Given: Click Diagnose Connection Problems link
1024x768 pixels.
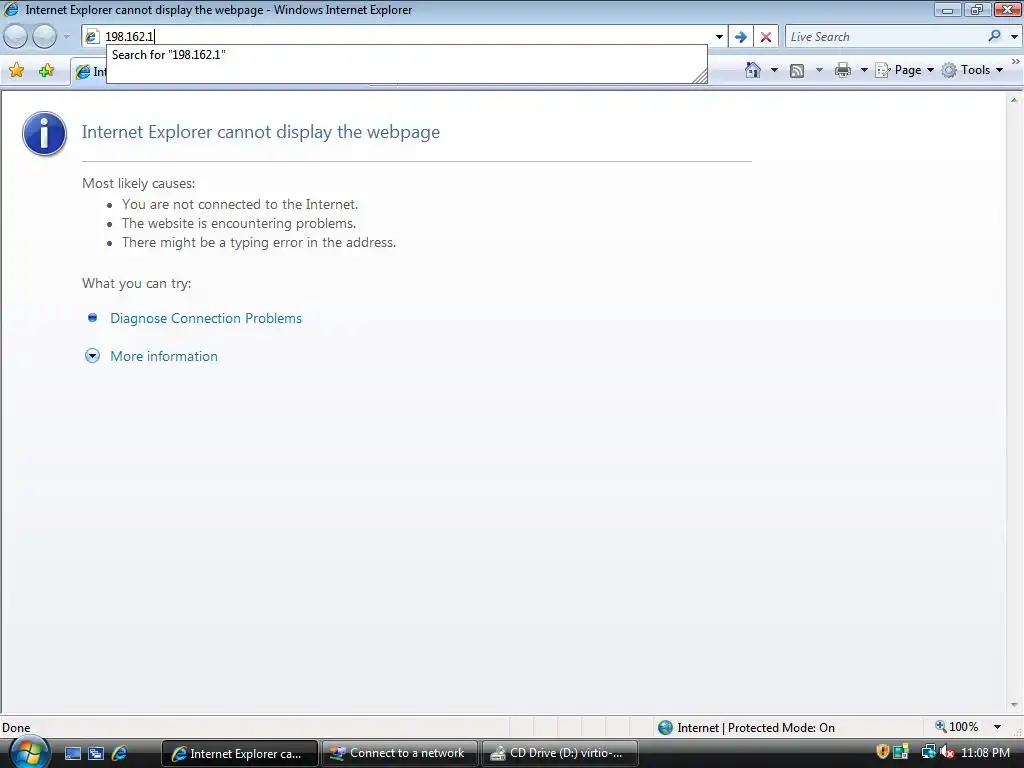Looking at the screenshot, I should [x=206, y=318].
